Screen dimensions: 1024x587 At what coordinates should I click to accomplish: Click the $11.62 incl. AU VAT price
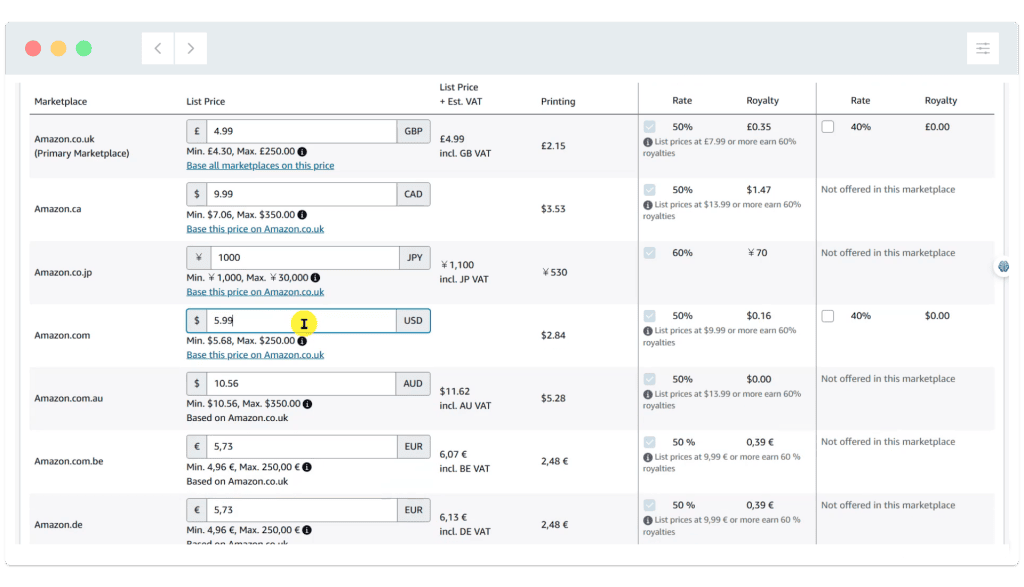tap(465, 398)
